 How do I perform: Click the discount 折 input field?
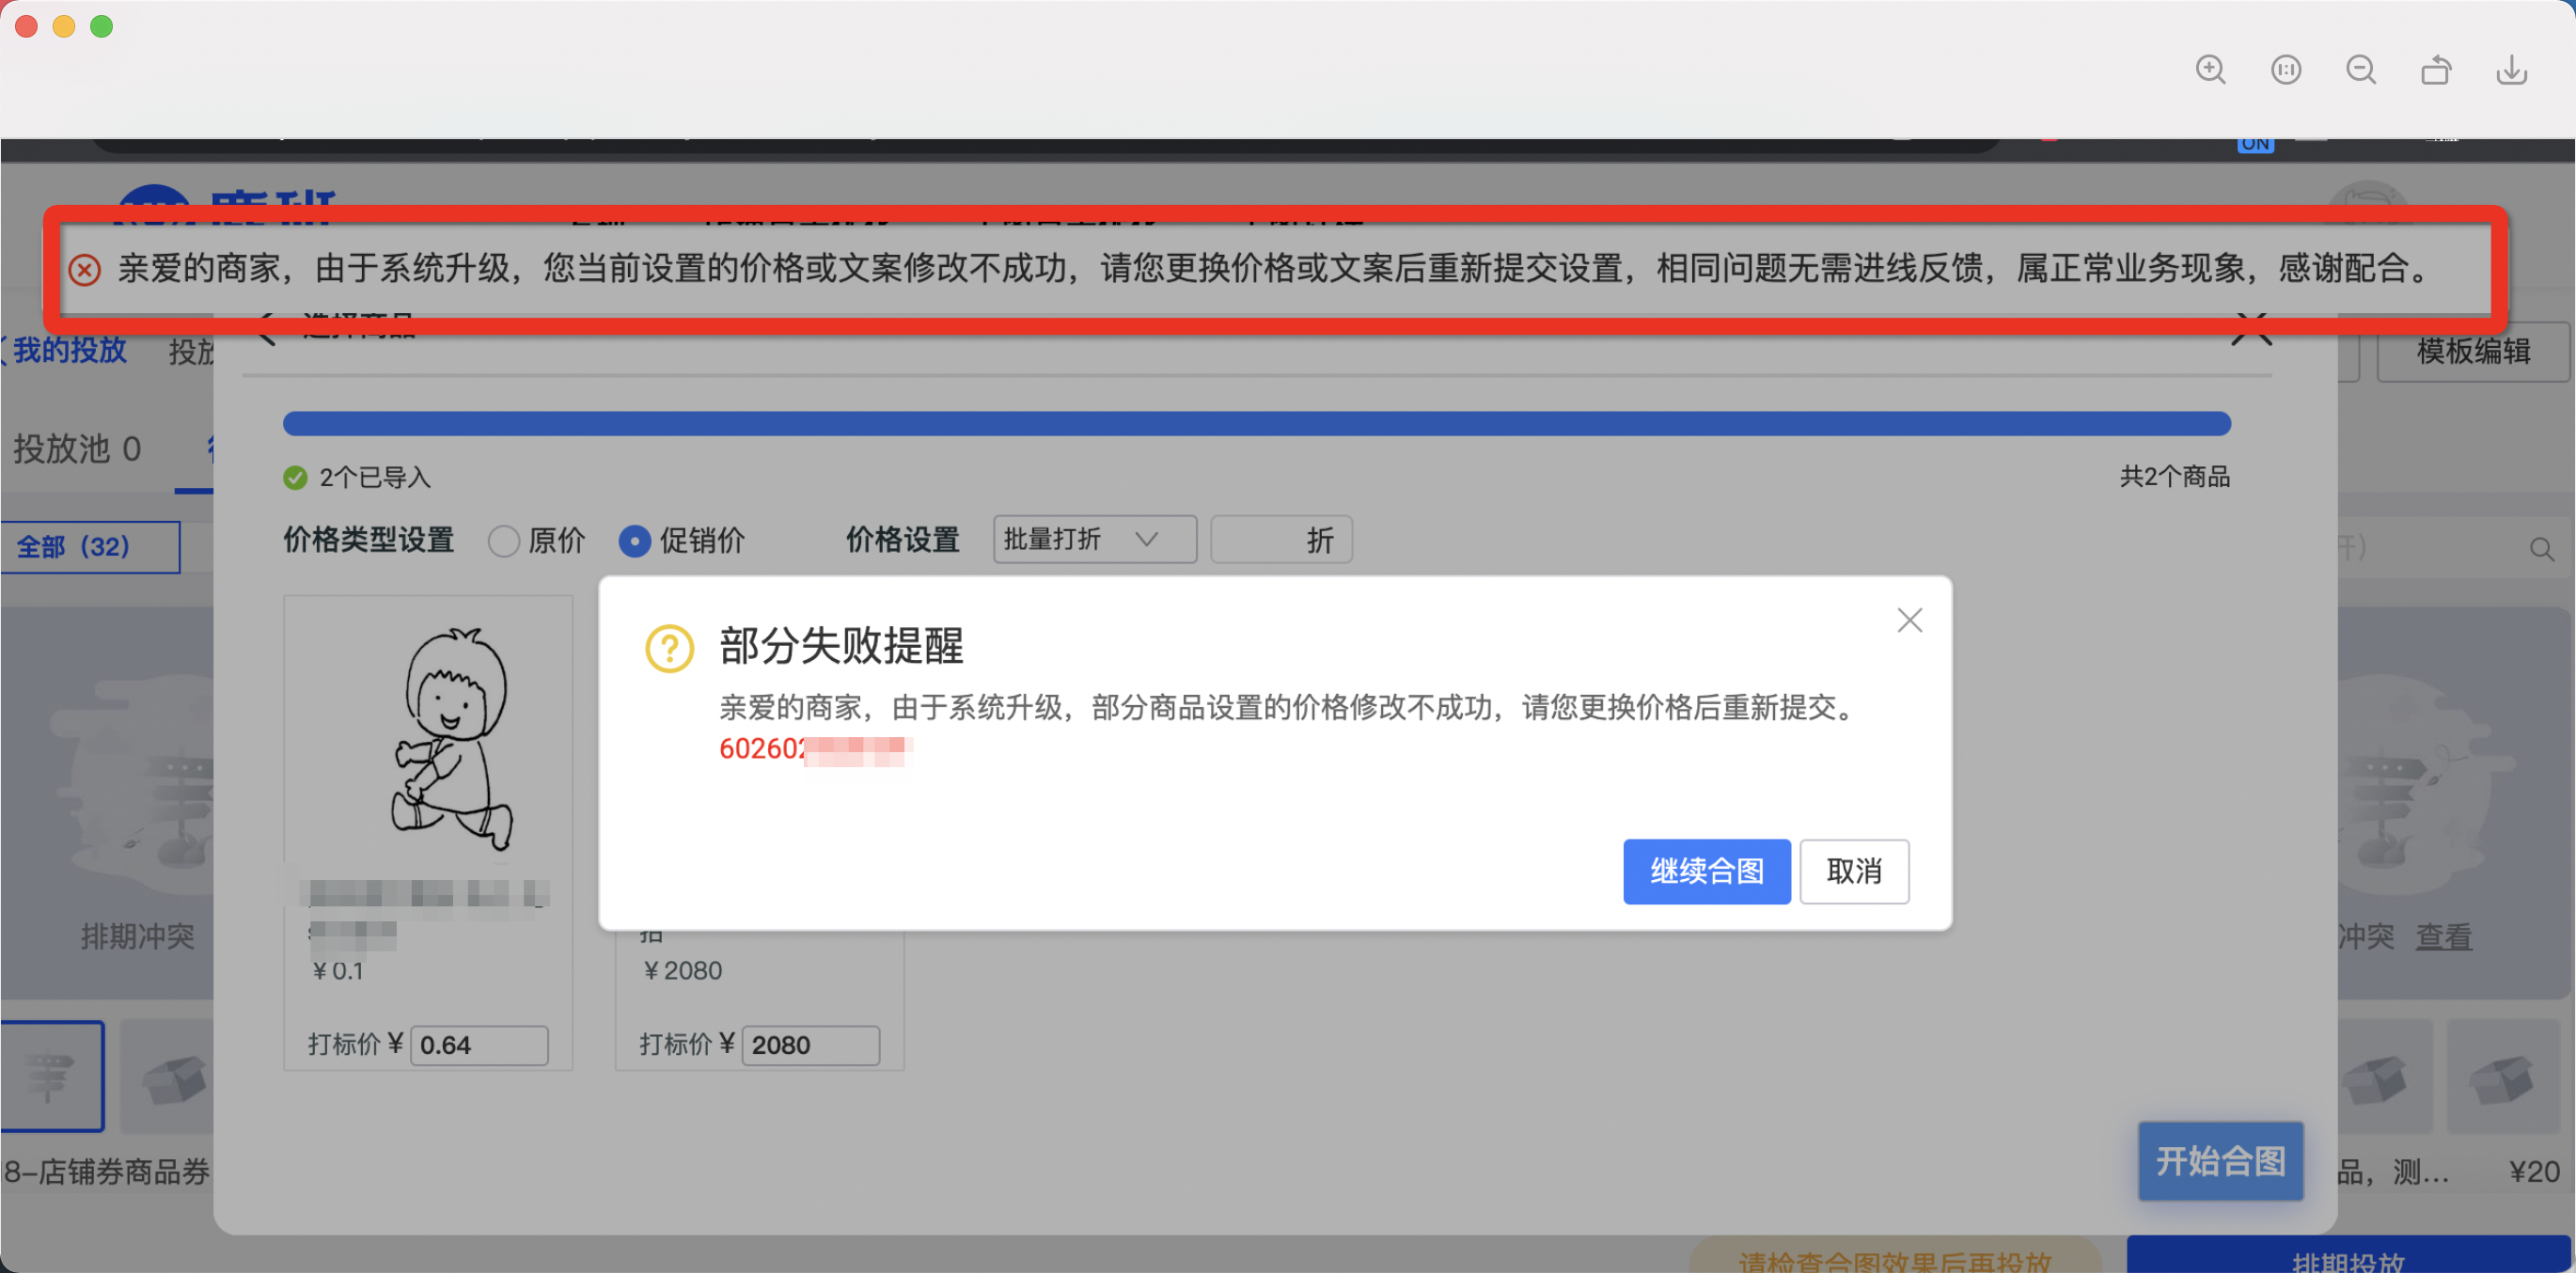click(1281, 540)
